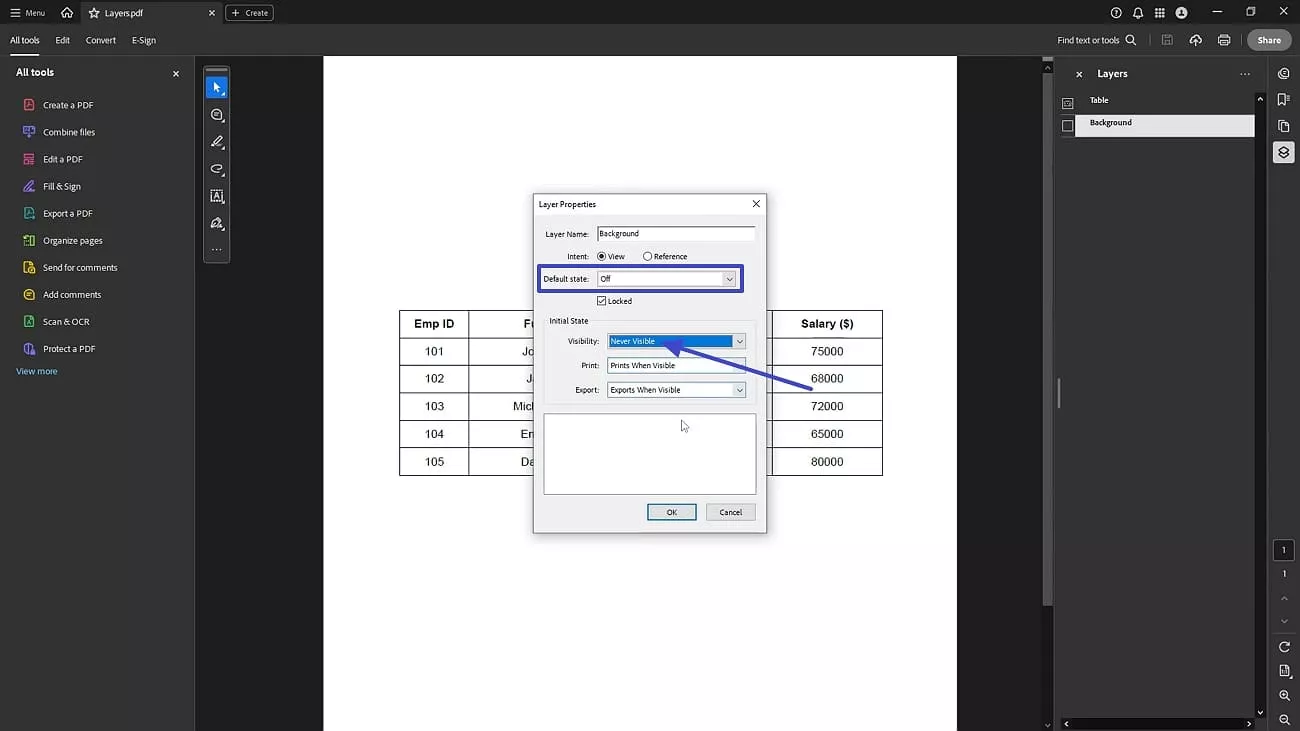
Task: Click the Print document icon
Action: tap(1223, 40)
